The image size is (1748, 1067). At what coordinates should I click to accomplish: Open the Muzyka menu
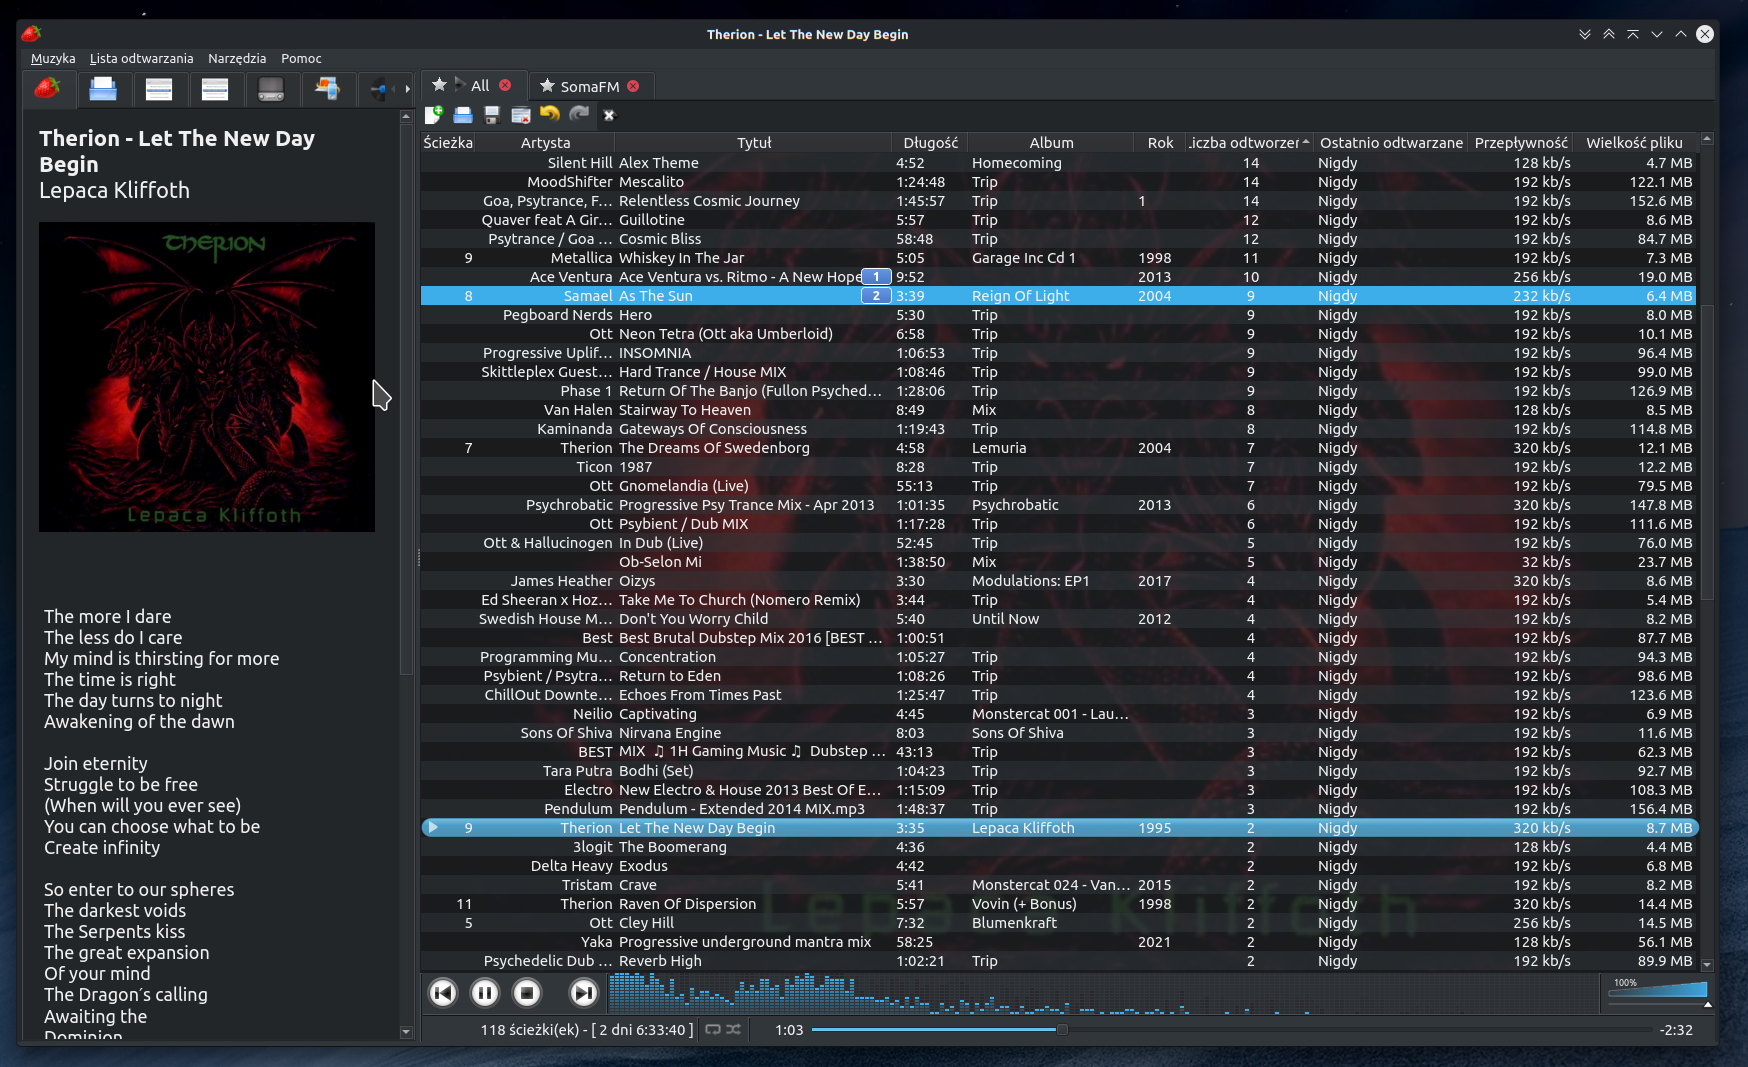pyautogui.click(x=53, y=58)
